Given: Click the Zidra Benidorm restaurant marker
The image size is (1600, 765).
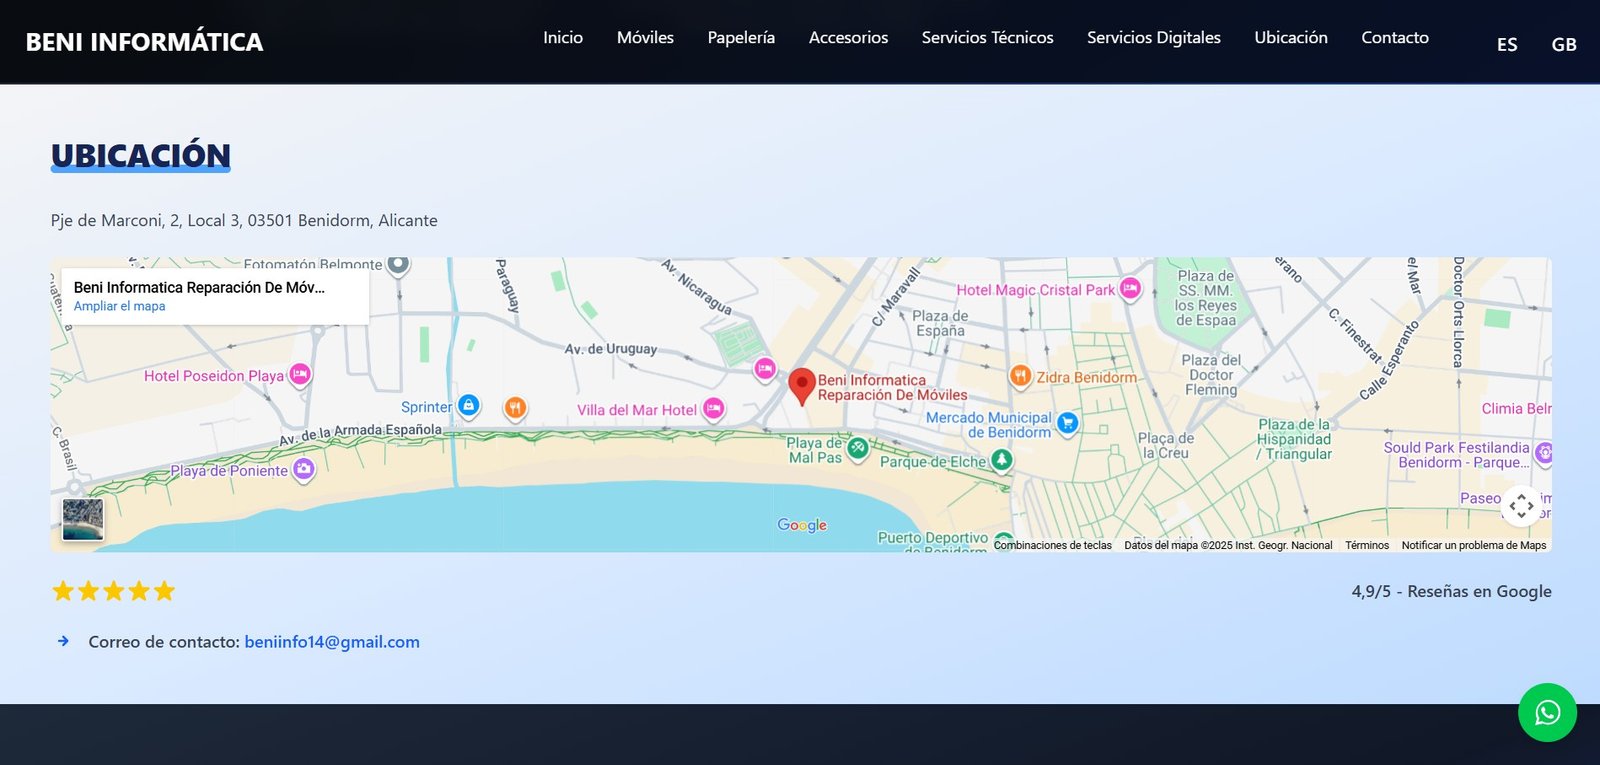Looking at the screenshot, I should [1020, 376].
